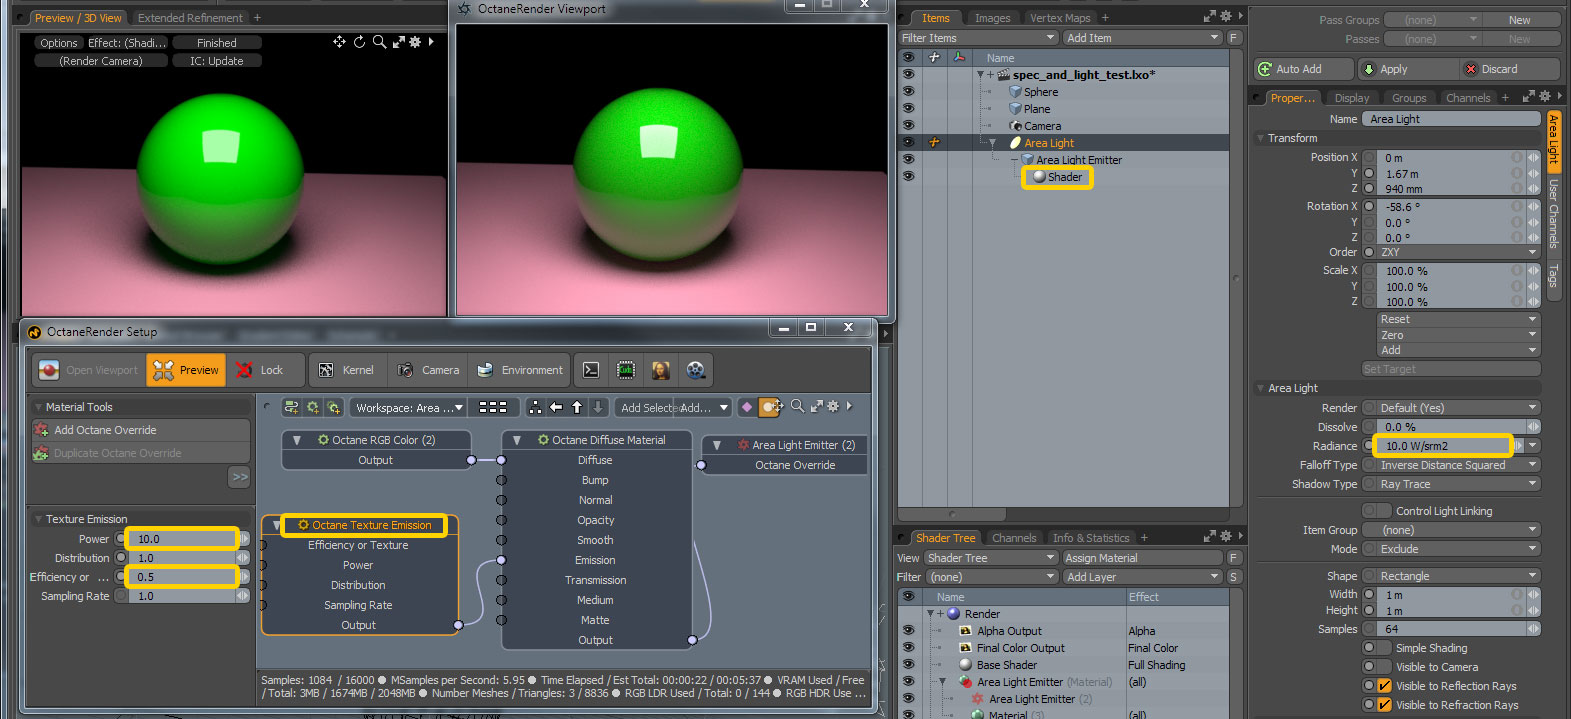
Task: Open the Workspace dropdown in schematic
Action: tap(409, 407)
